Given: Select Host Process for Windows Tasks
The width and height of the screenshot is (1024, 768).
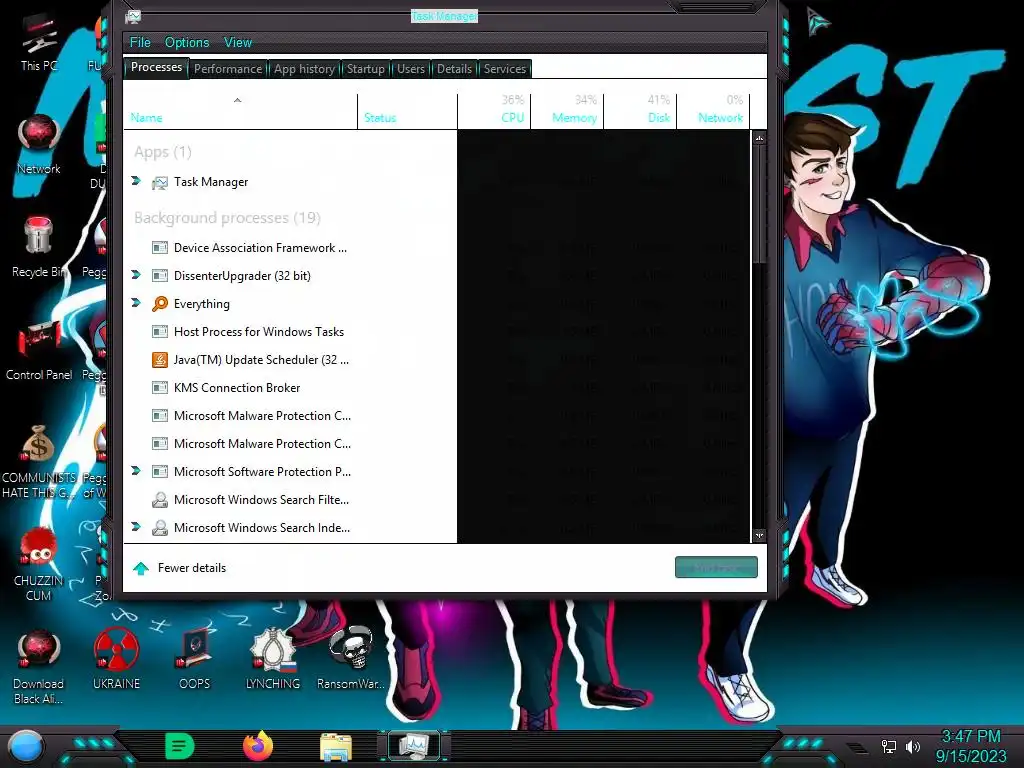Looking at the screenshot, I should click(x=437, y=332).
